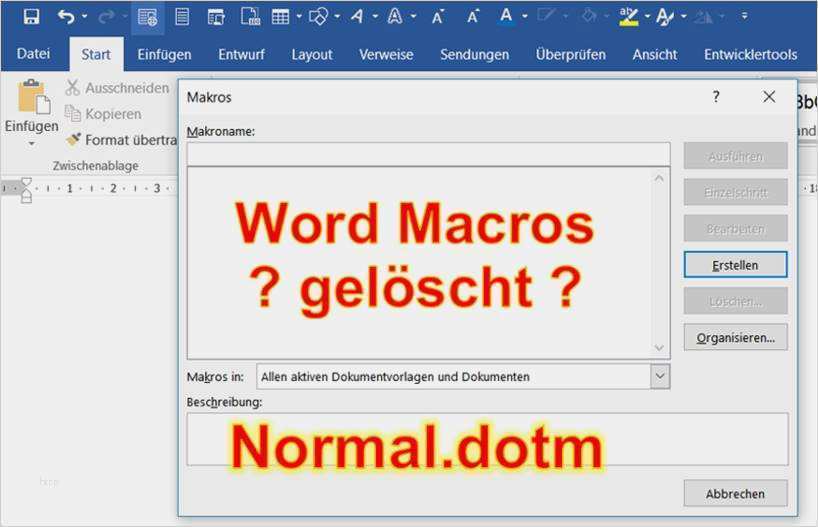Open the outlined A text effects dropdown arrow
The image size is (818, 527).
(x=413, y=17)
